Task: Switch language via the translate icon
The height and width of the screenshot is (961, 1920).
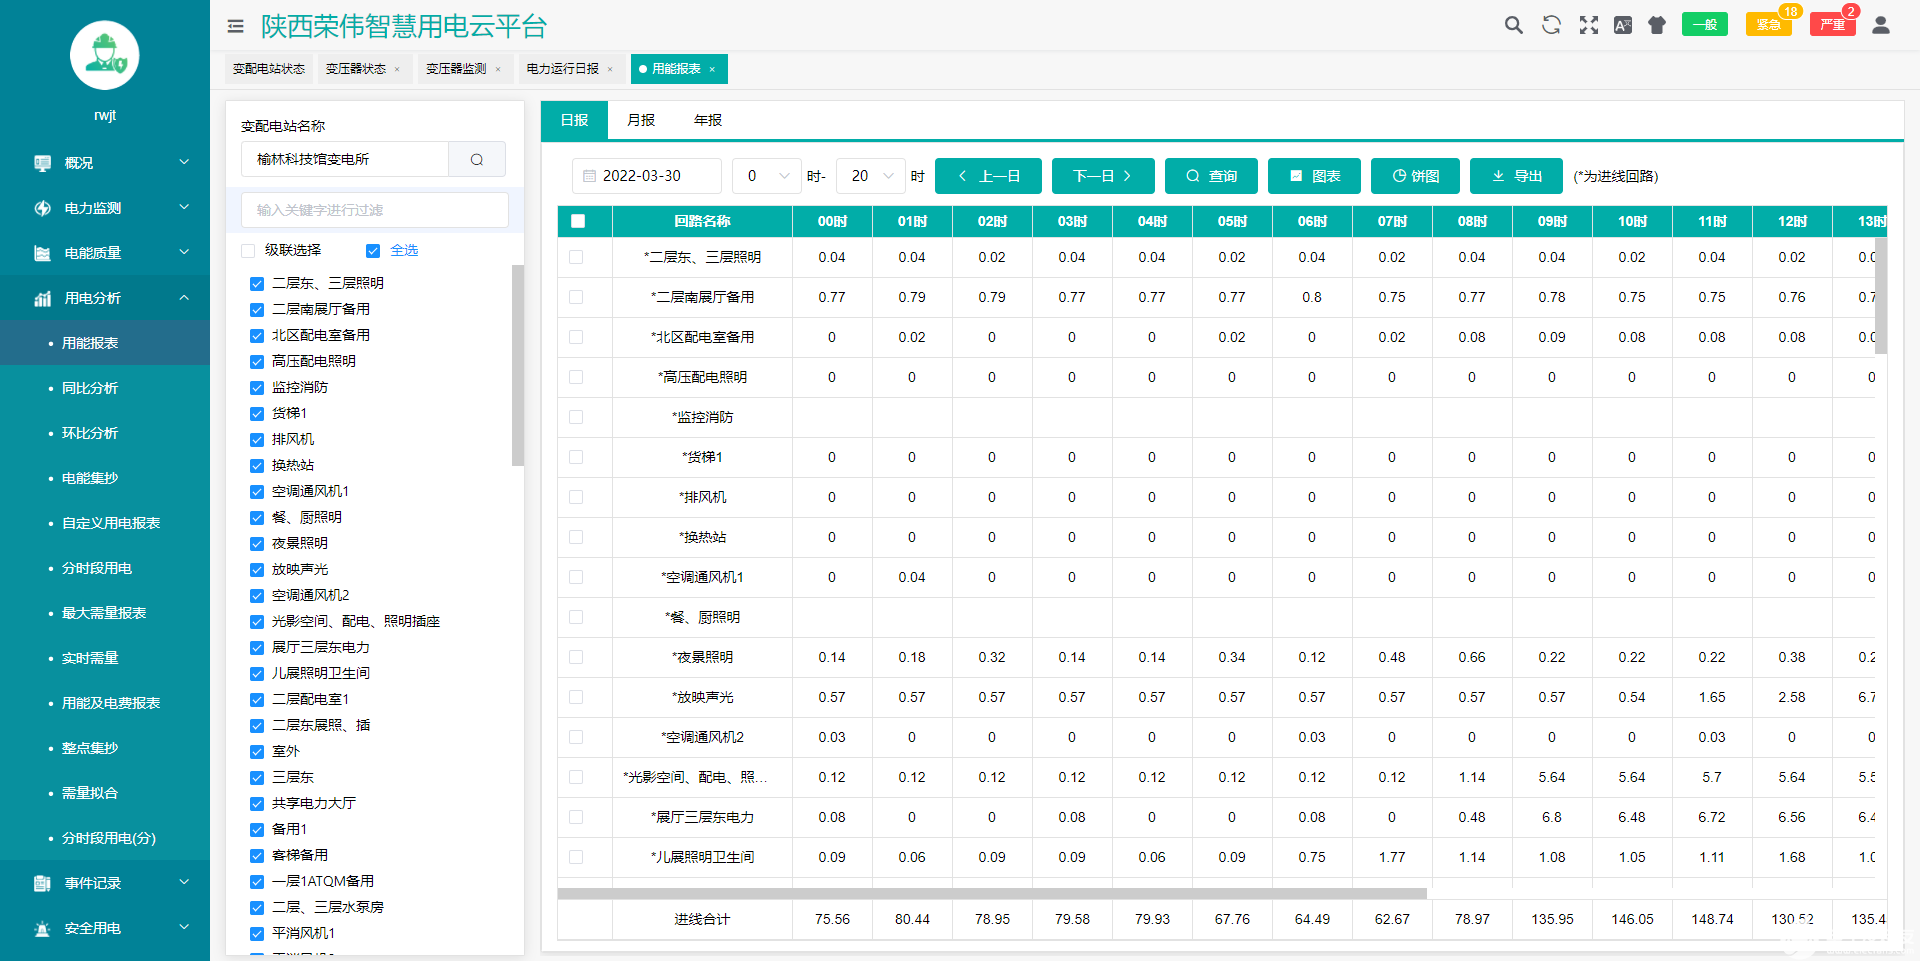Action: coord(1623,25)
